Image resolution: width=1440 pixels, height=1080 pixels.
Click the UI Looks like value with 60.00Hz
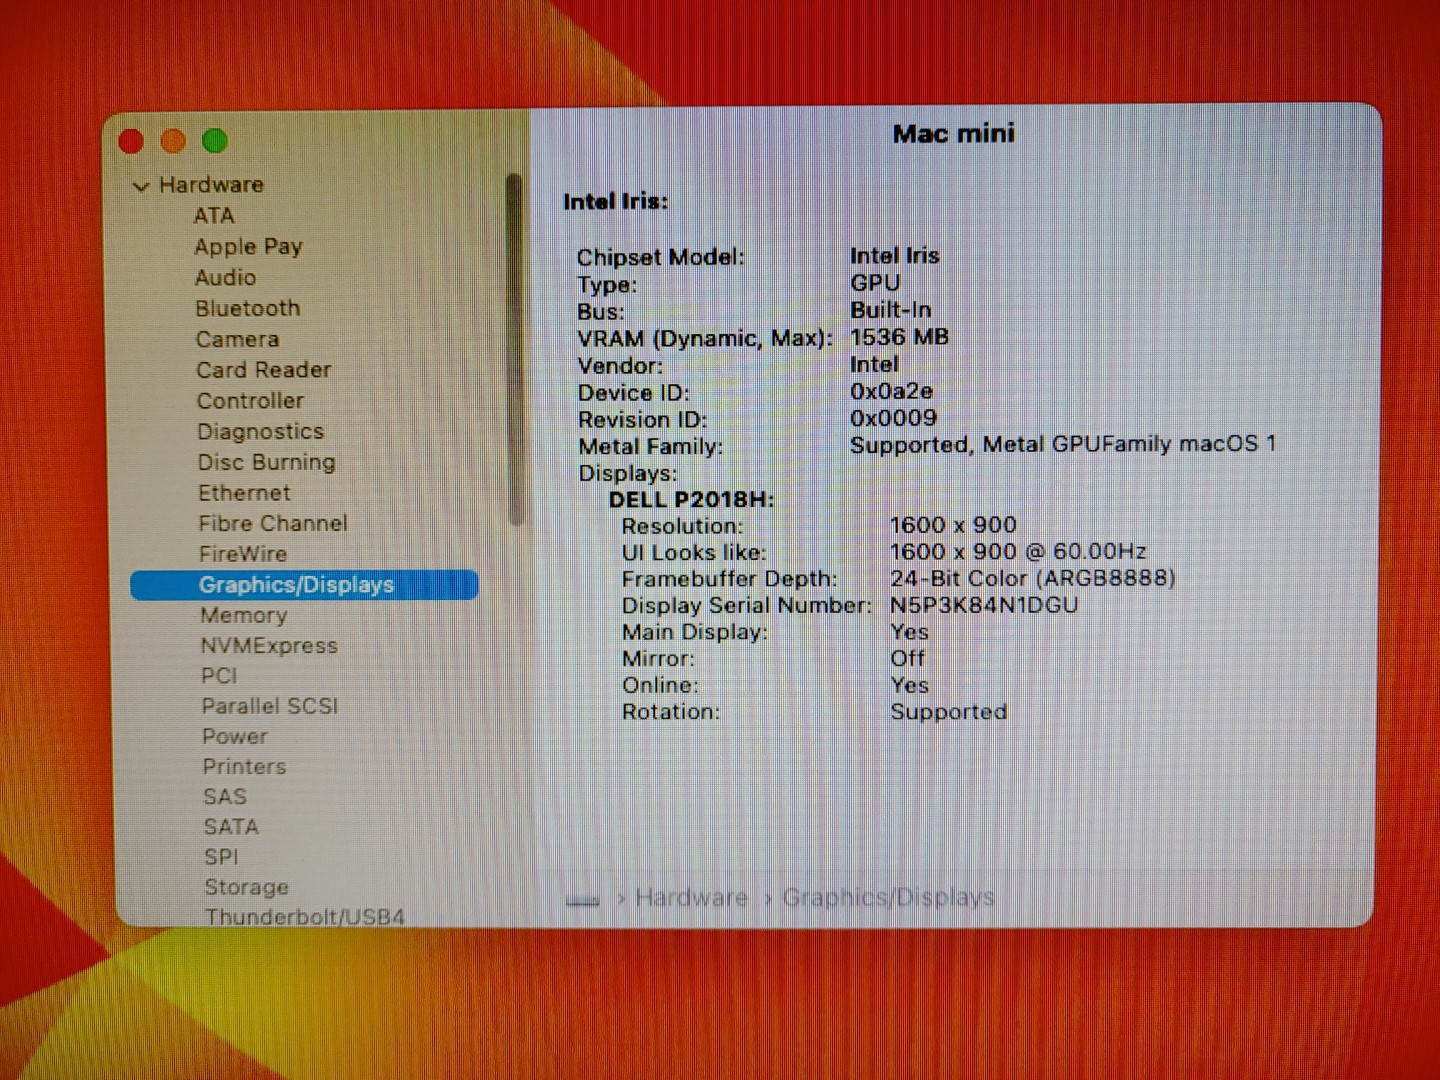point(1018,552)
